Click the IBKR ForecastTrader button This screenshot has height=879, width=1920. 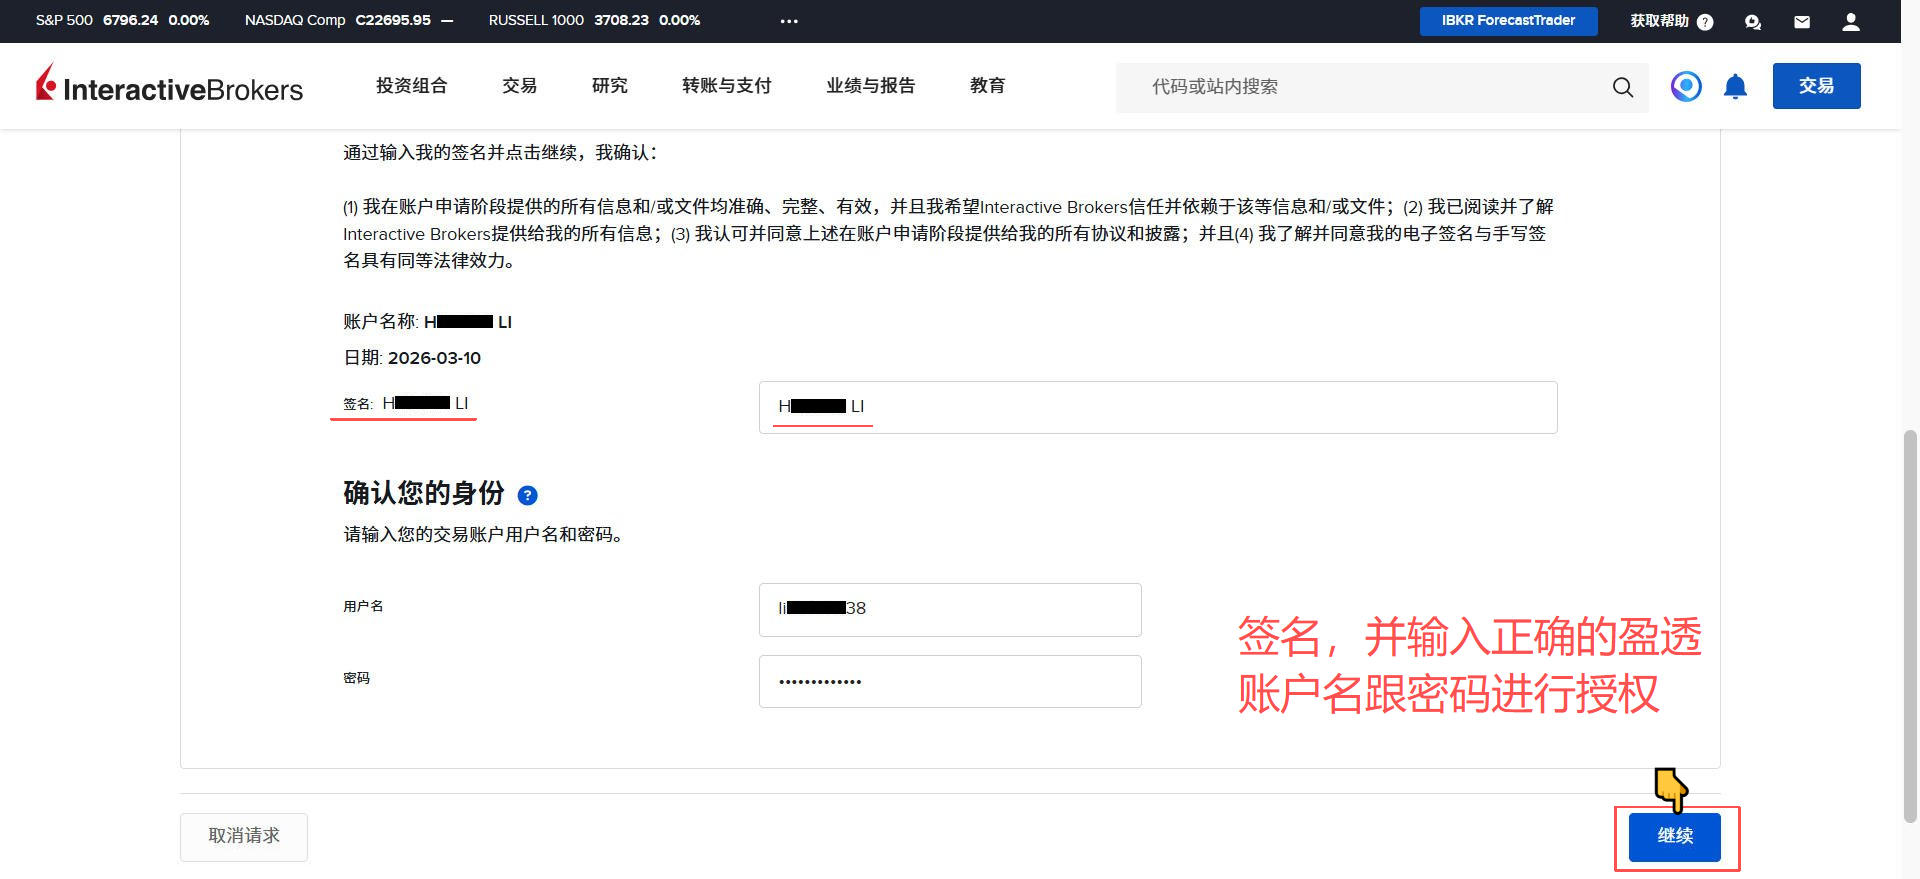click(1508, 21)
